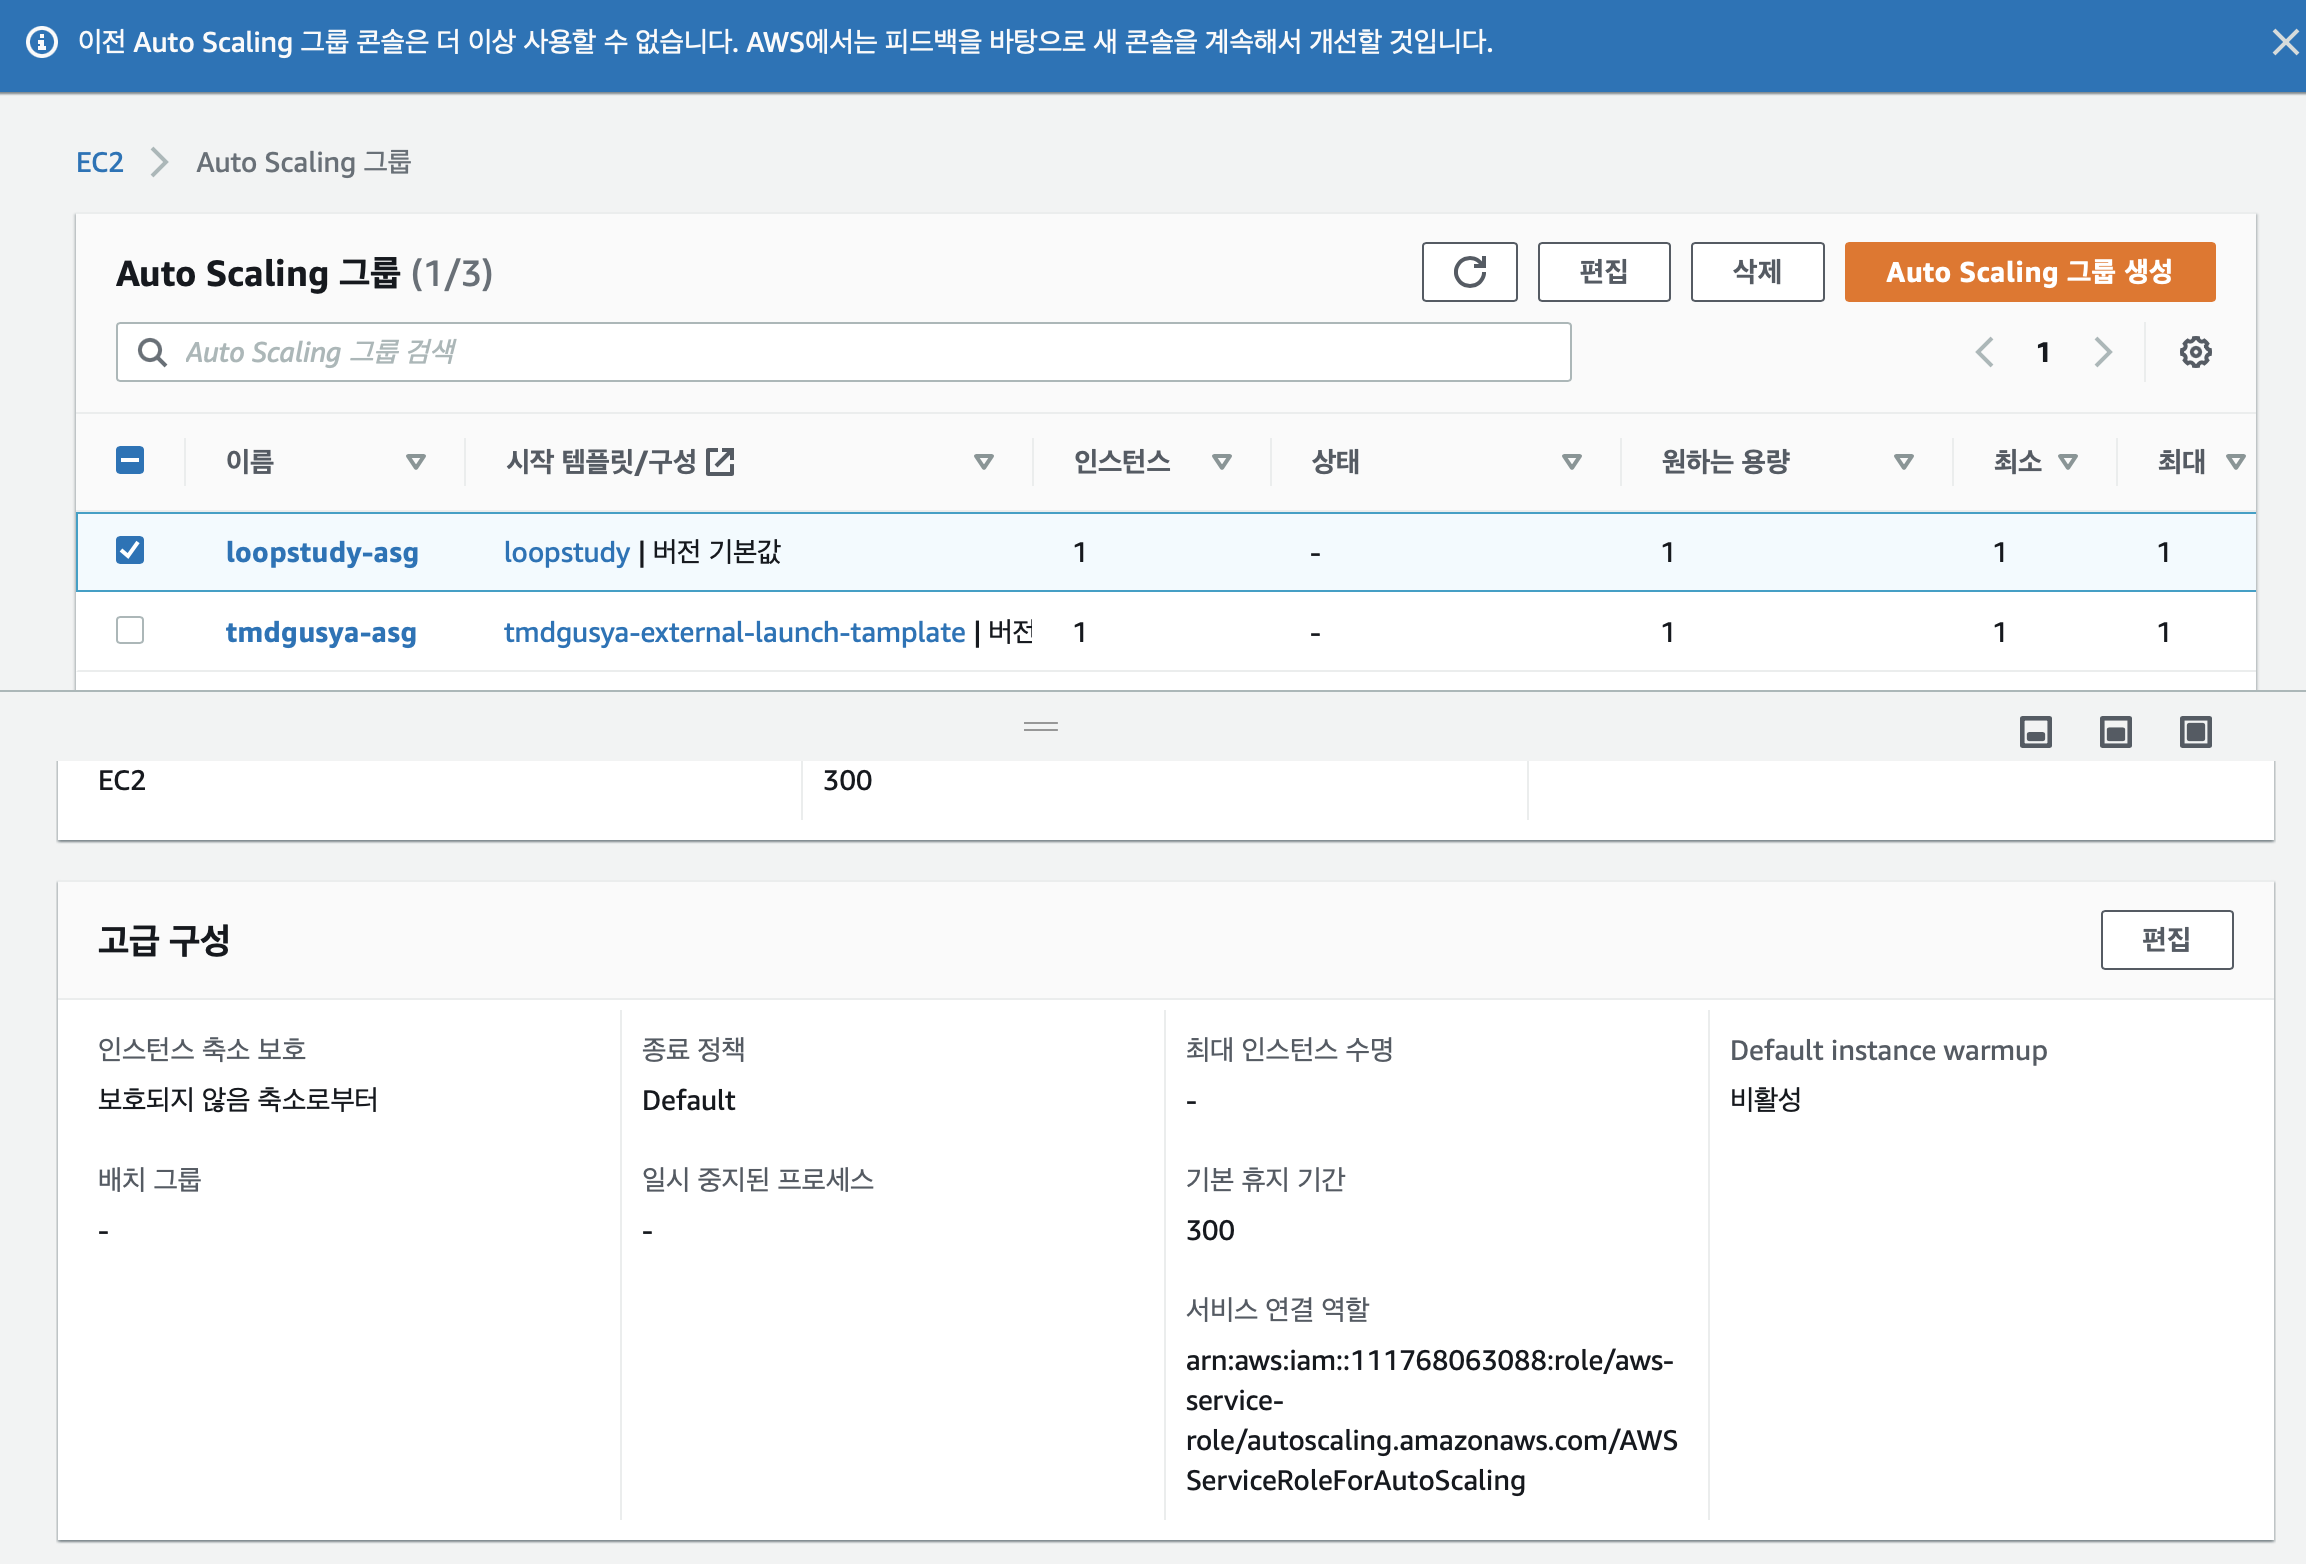Open table preferences gear icon

point(2195,352)
